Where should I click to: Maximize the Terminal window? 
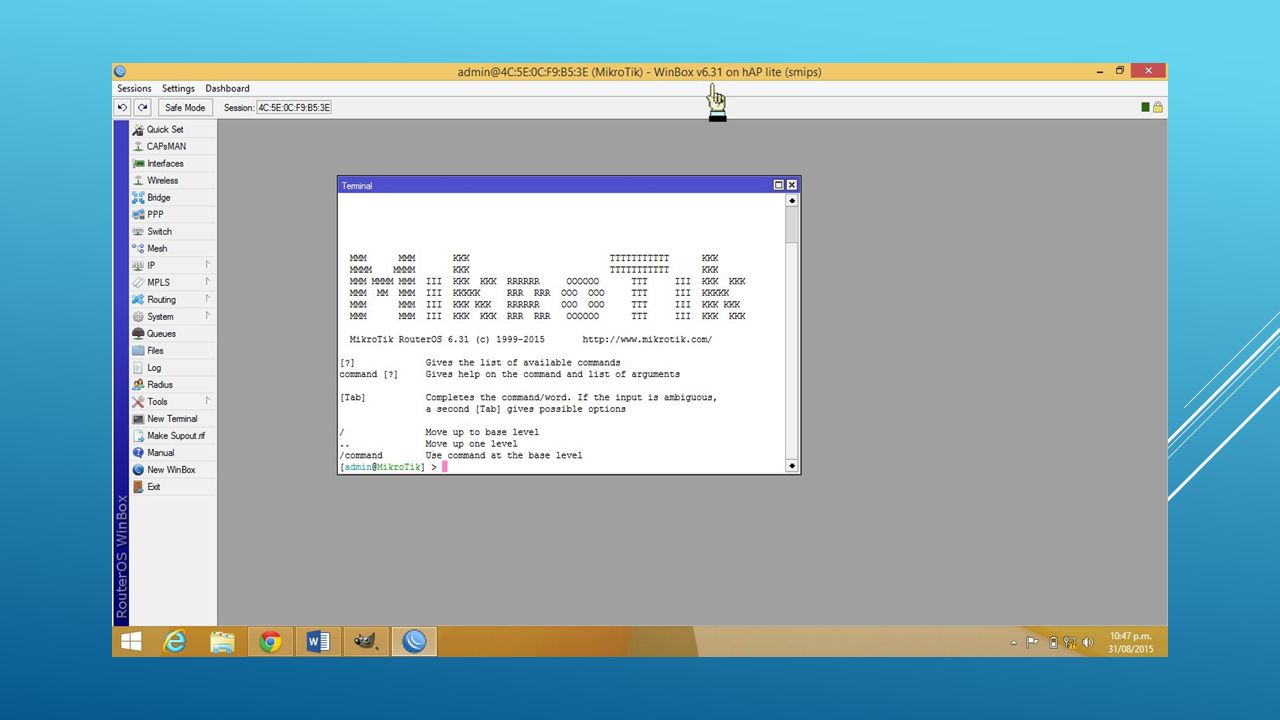(x=779, y=185)
